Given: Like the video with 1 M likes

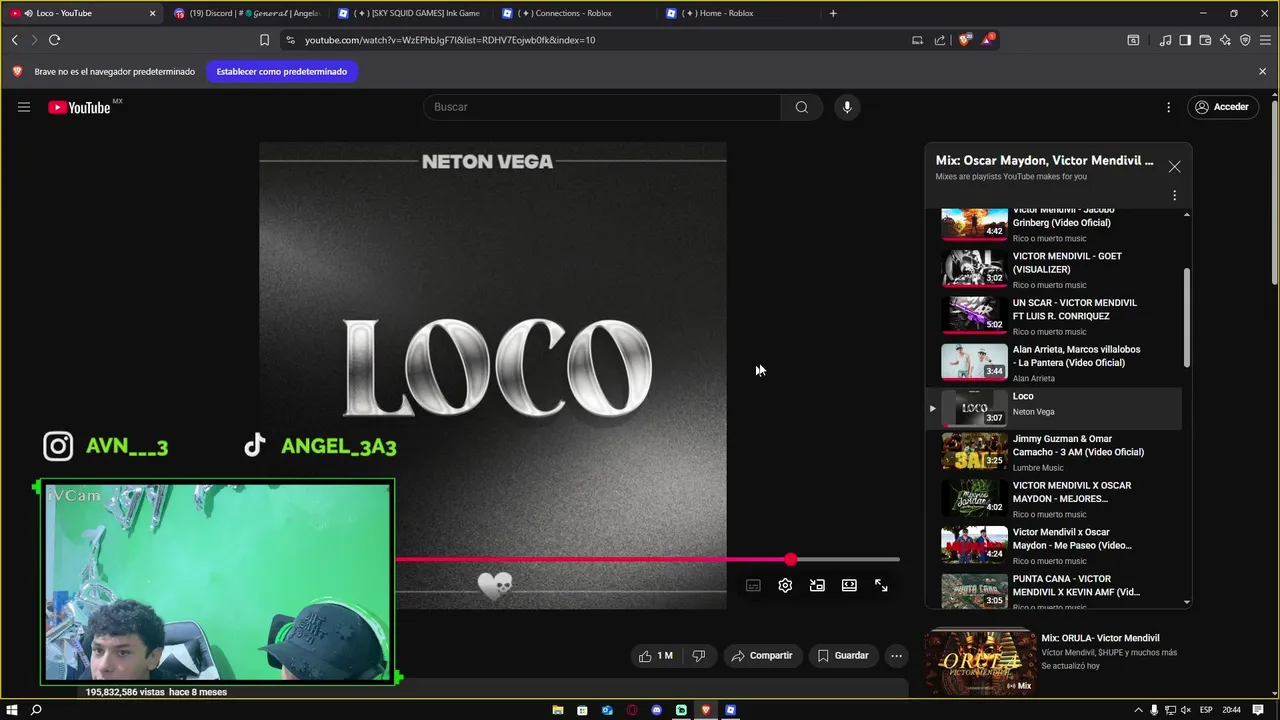Looking at the screenshot, I should [x=655, y=656].
